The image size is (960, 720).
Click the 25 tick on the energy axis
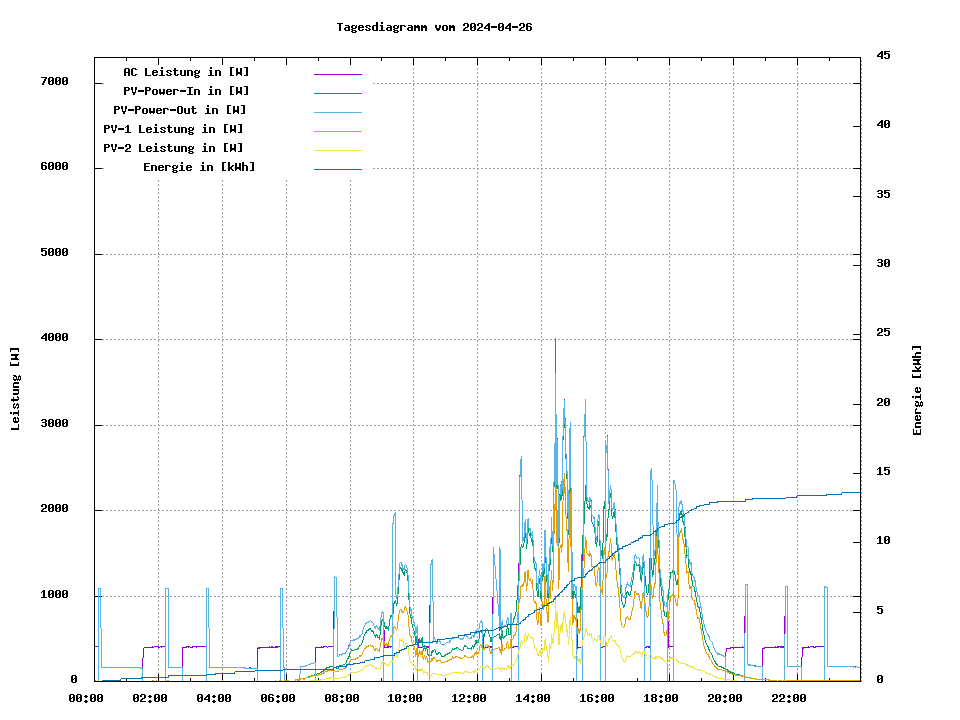(883, 332)
